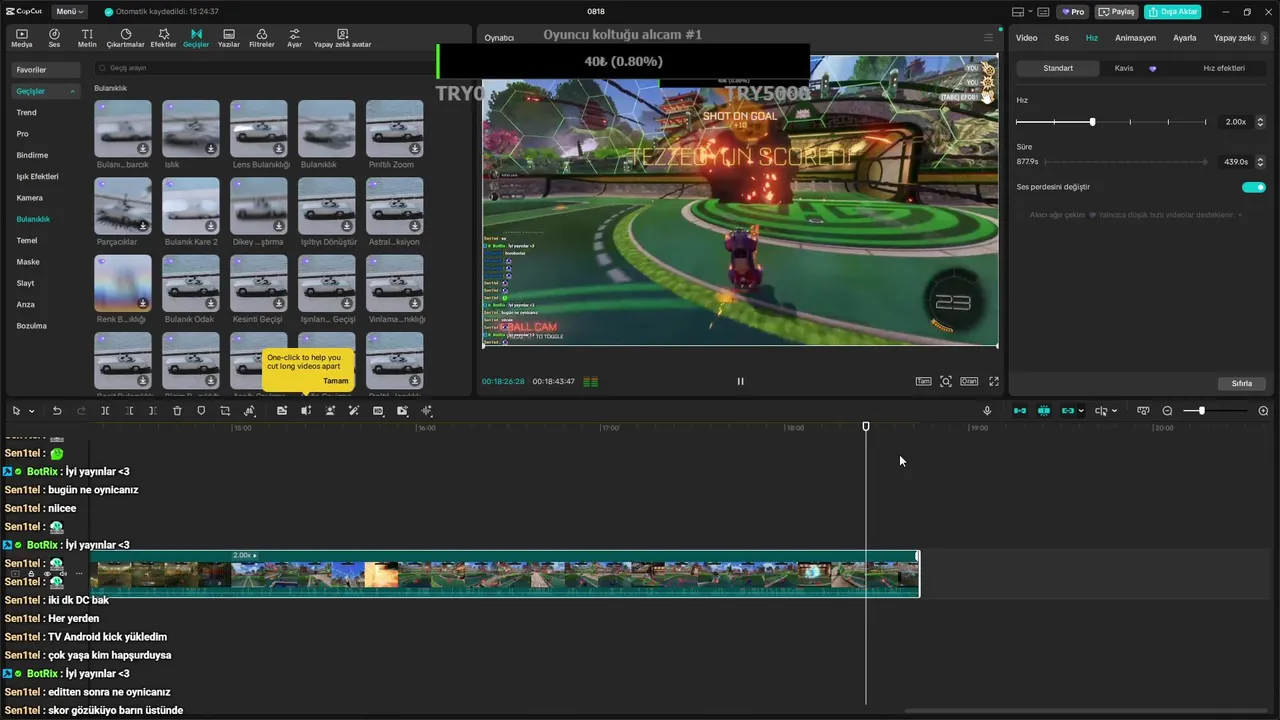The height and width of the screenshot is (720, 1280).
Task: Delete the selected clip with trash icon
Action: pos(177,411)
